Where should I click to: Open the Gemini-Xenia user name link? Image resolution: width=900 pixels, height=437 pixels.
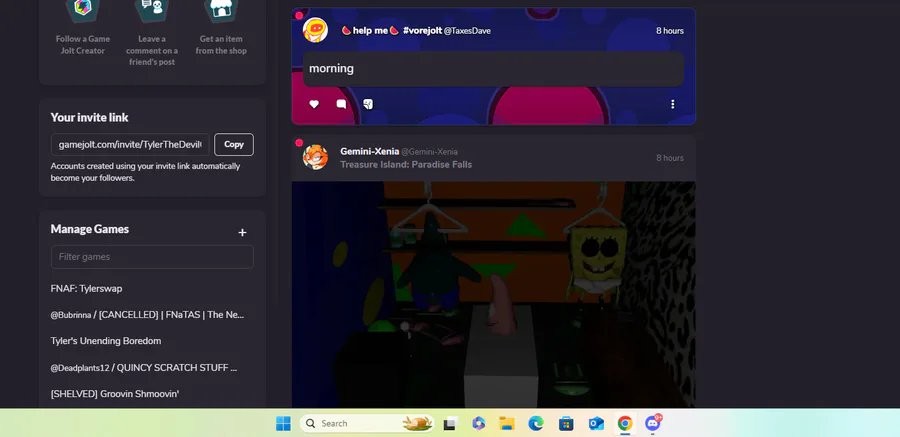[370, 151]
